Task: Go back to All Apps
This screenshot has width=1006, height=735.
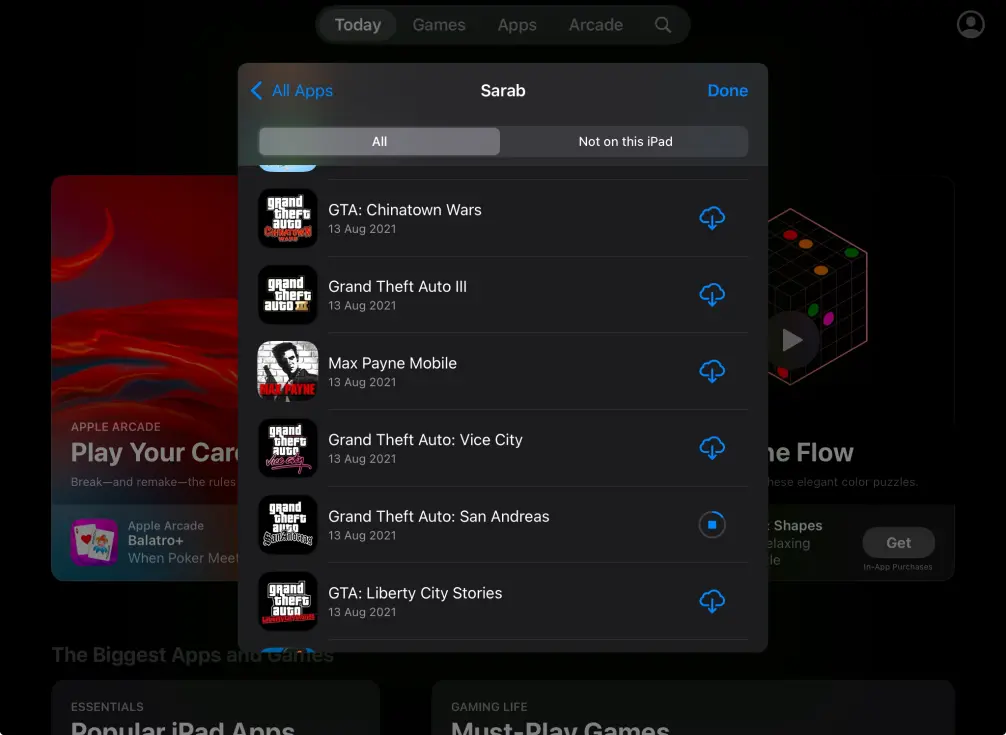Action: (x=292, y=90)
